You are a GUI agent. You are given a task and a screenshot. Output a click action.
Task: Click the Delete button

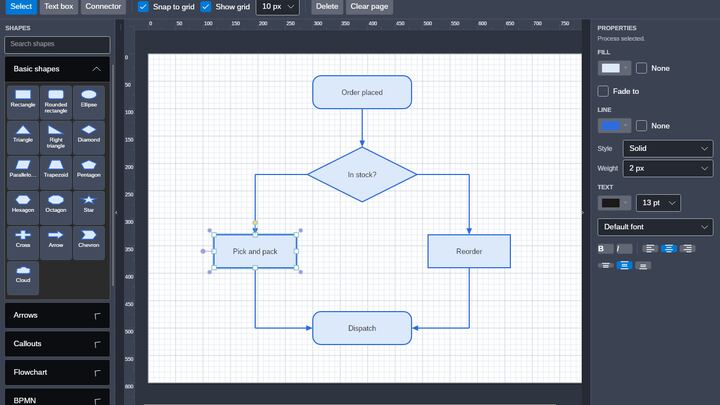[327, 6]
